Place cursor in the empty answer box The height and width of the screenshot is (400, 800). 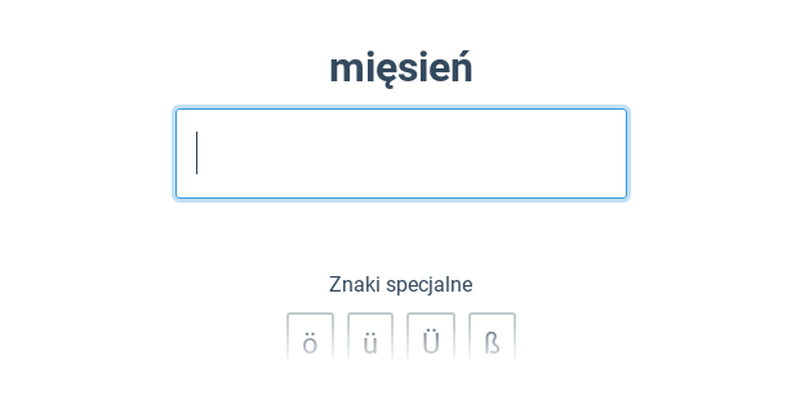tap(401, 154)
